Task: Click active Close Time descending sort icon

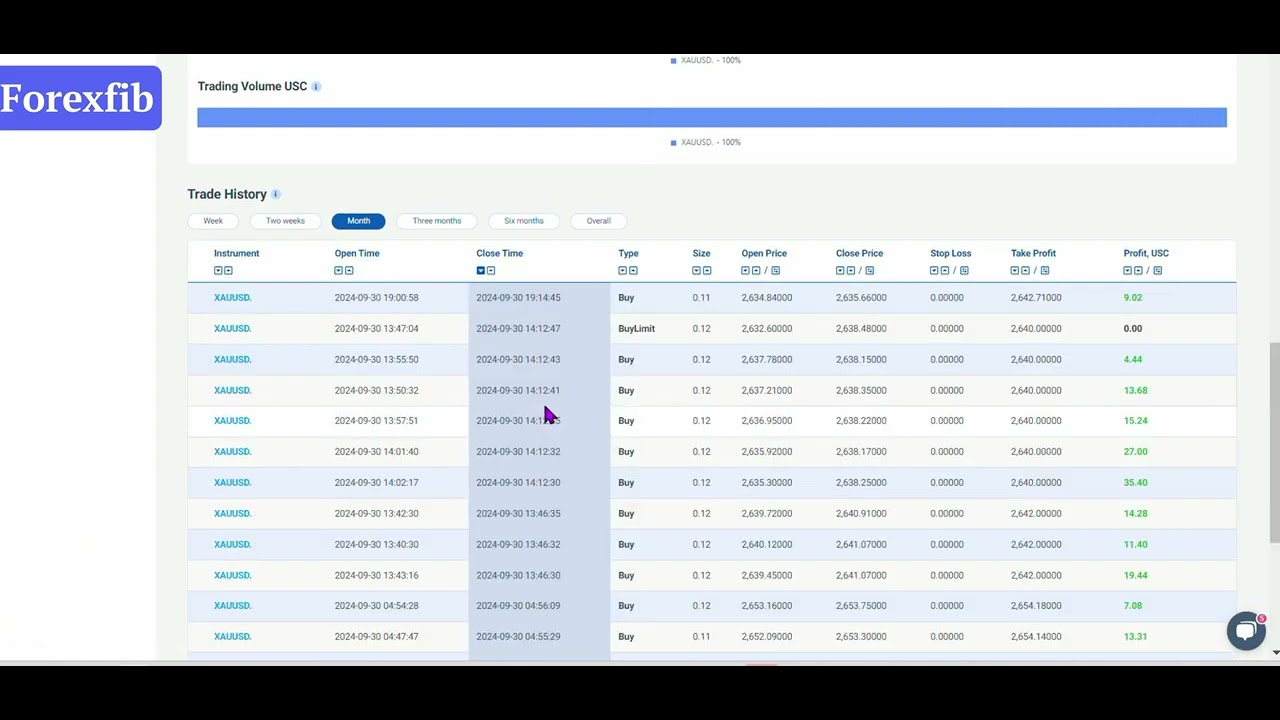Action: tap(481, 271)
